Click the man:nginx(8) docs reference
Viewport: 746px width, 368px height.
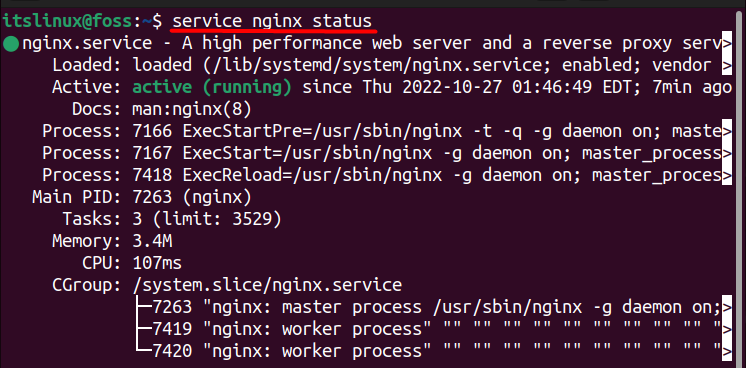tap(192, 109)
